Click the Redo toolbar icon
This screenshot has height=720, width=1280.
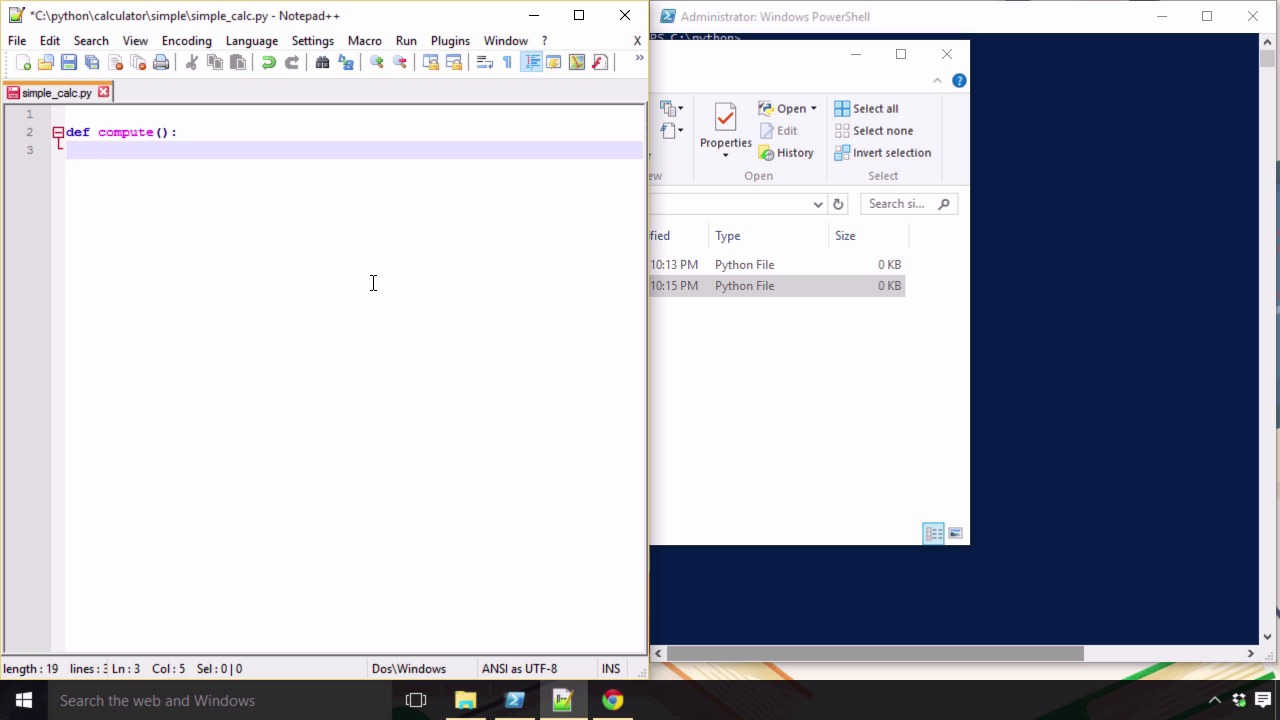click(292, 62)
